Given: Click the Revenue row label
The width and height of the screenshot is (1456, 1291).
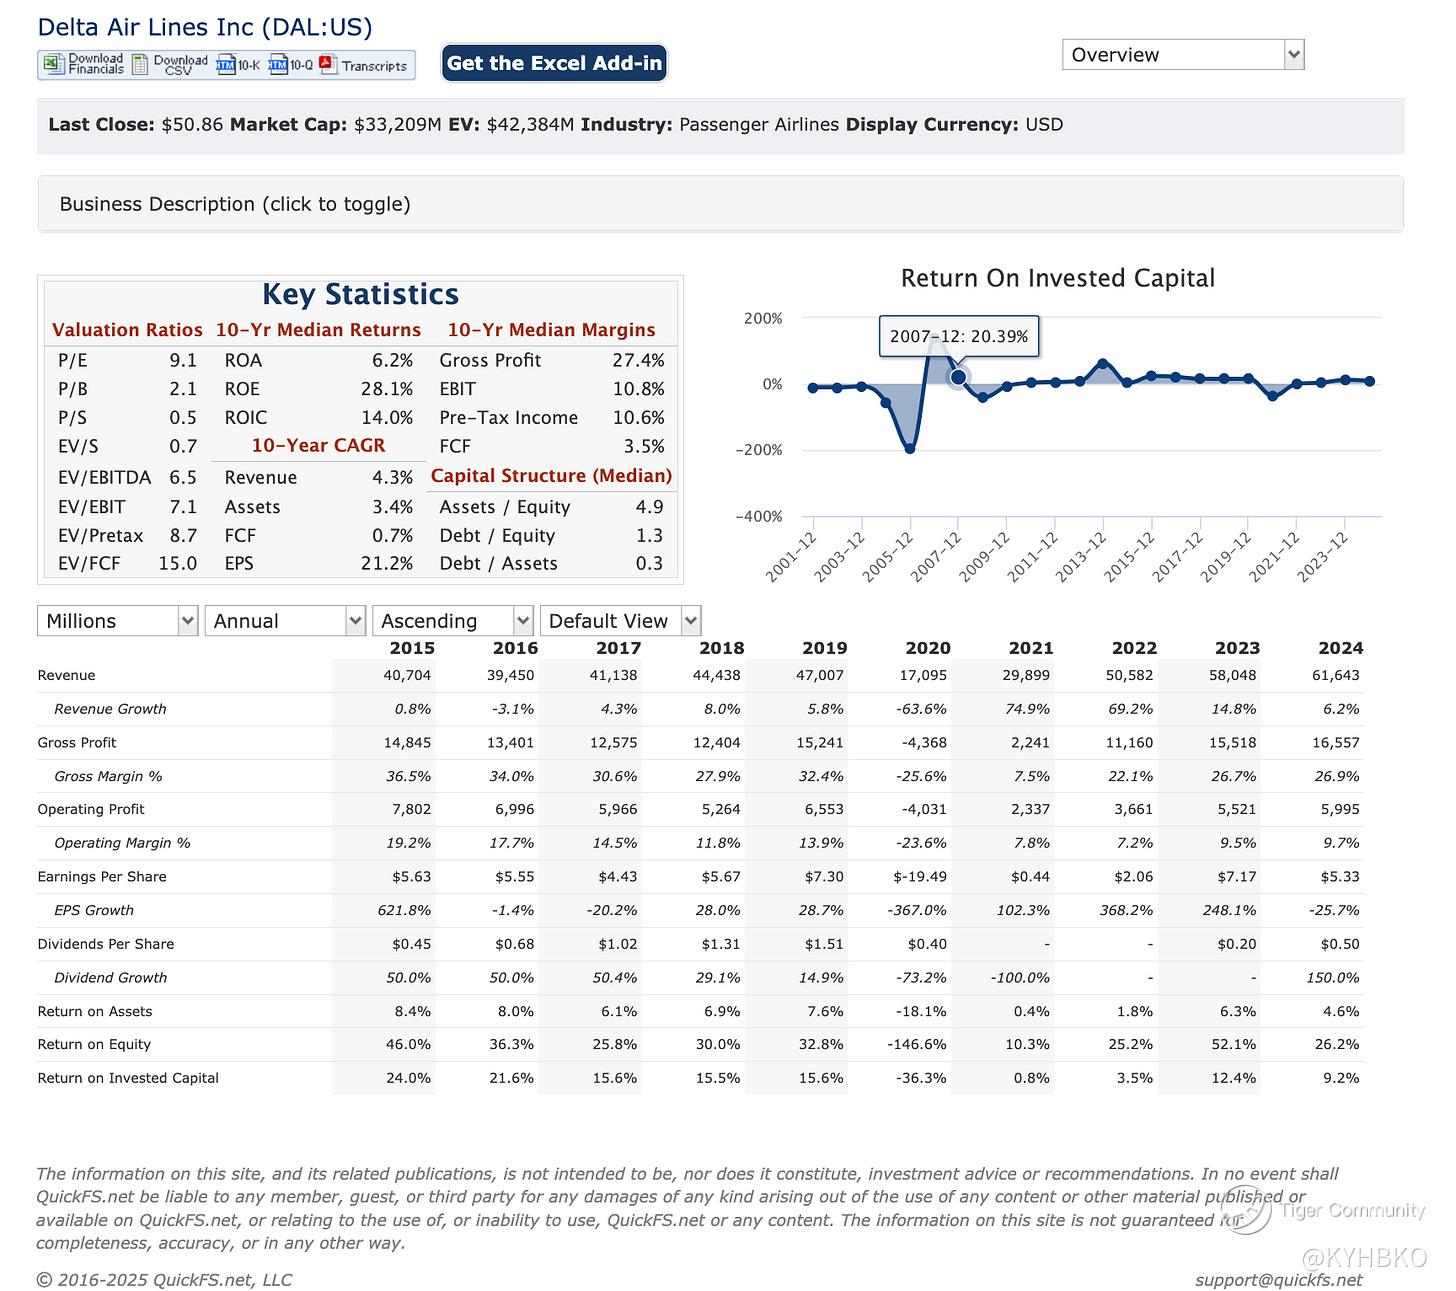Looking at the screenshot, I should pyautogui.click(x=66, y=675).
